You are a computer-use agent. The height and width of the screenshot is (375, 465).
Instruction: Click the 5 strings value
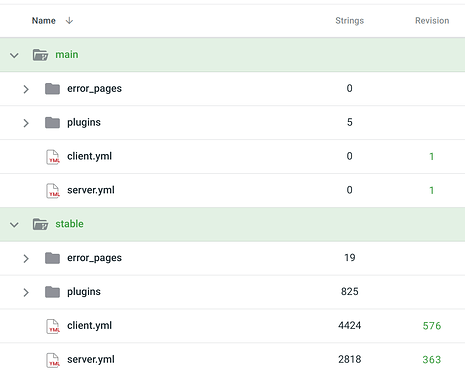349,122
